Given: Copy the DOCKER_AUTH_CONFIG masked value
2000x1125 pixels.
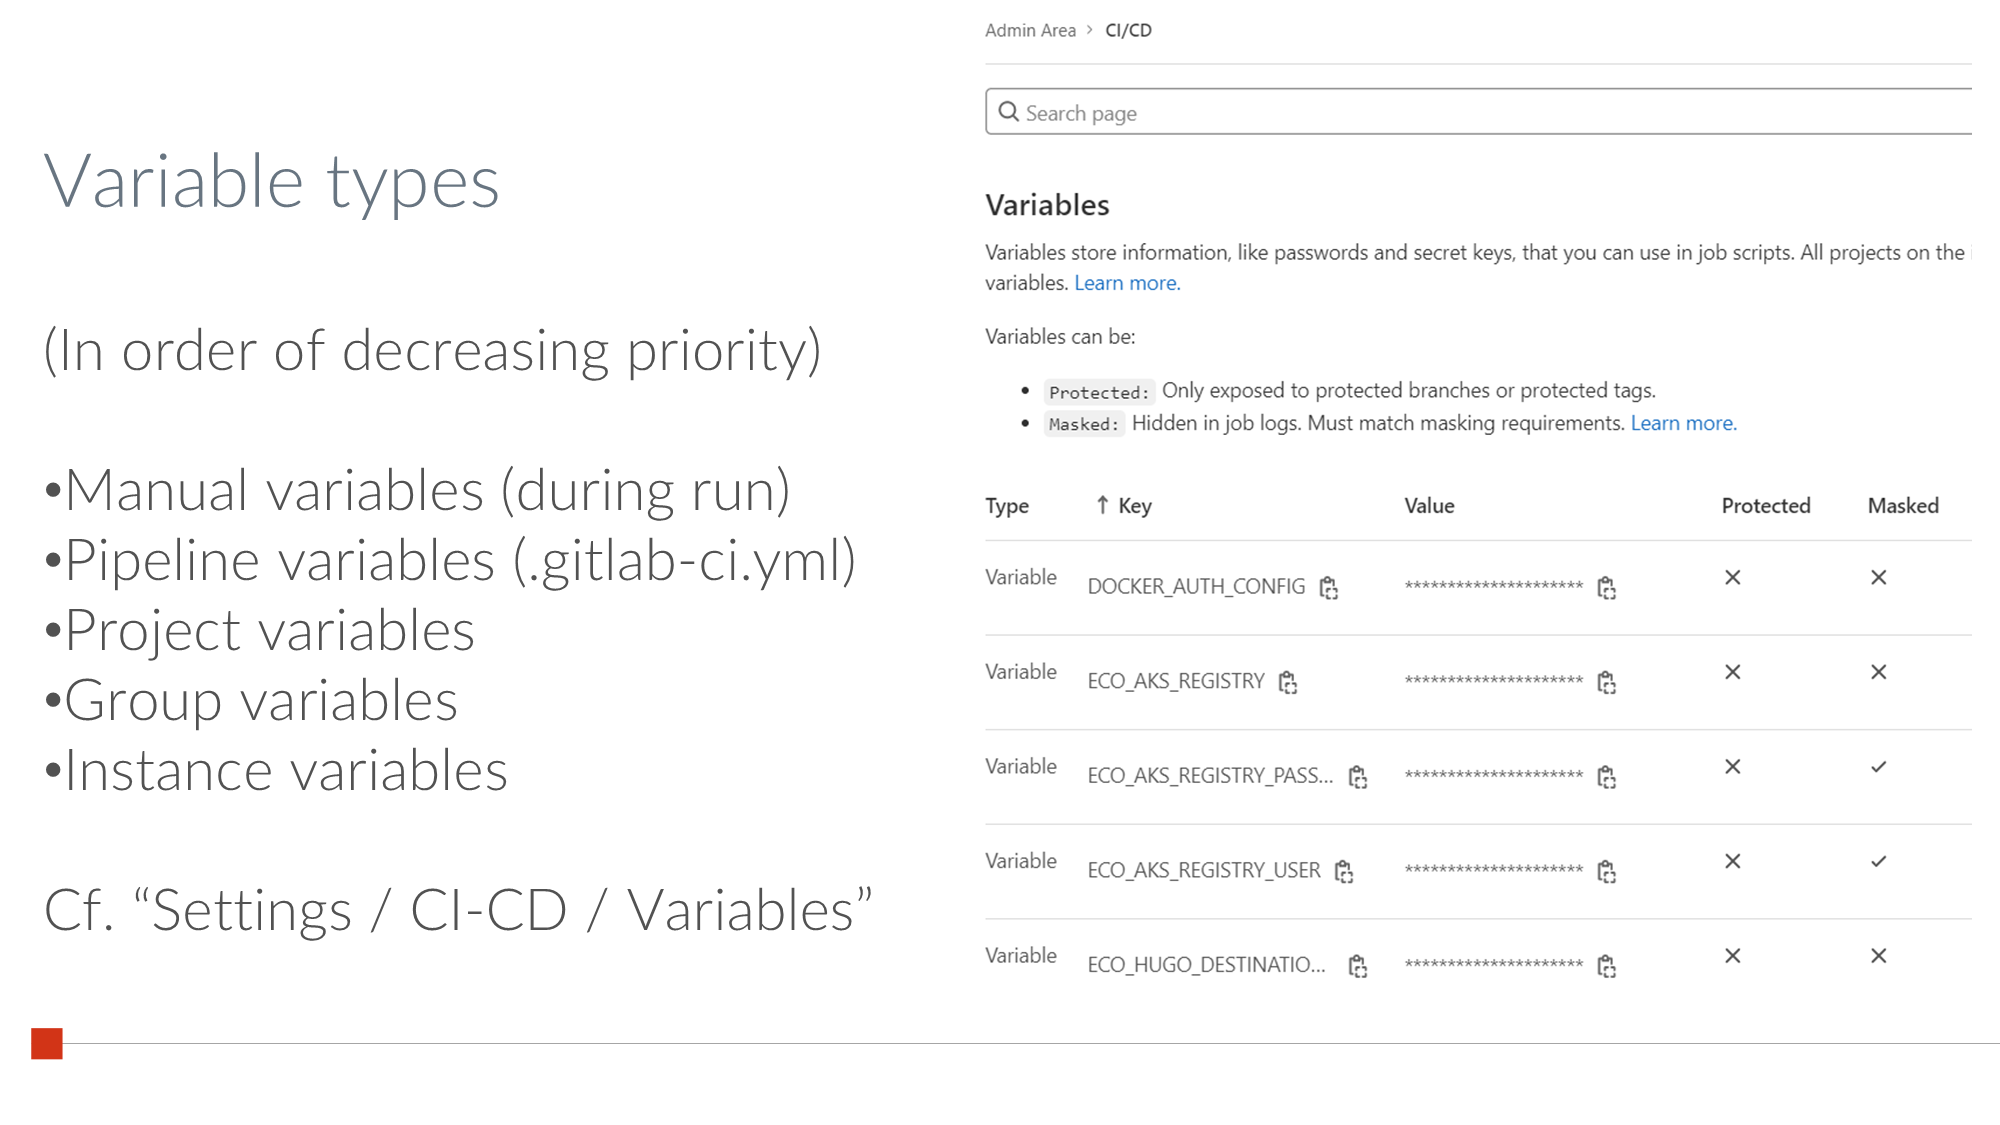Looking at the screenshot, I should click(1606, 588).
